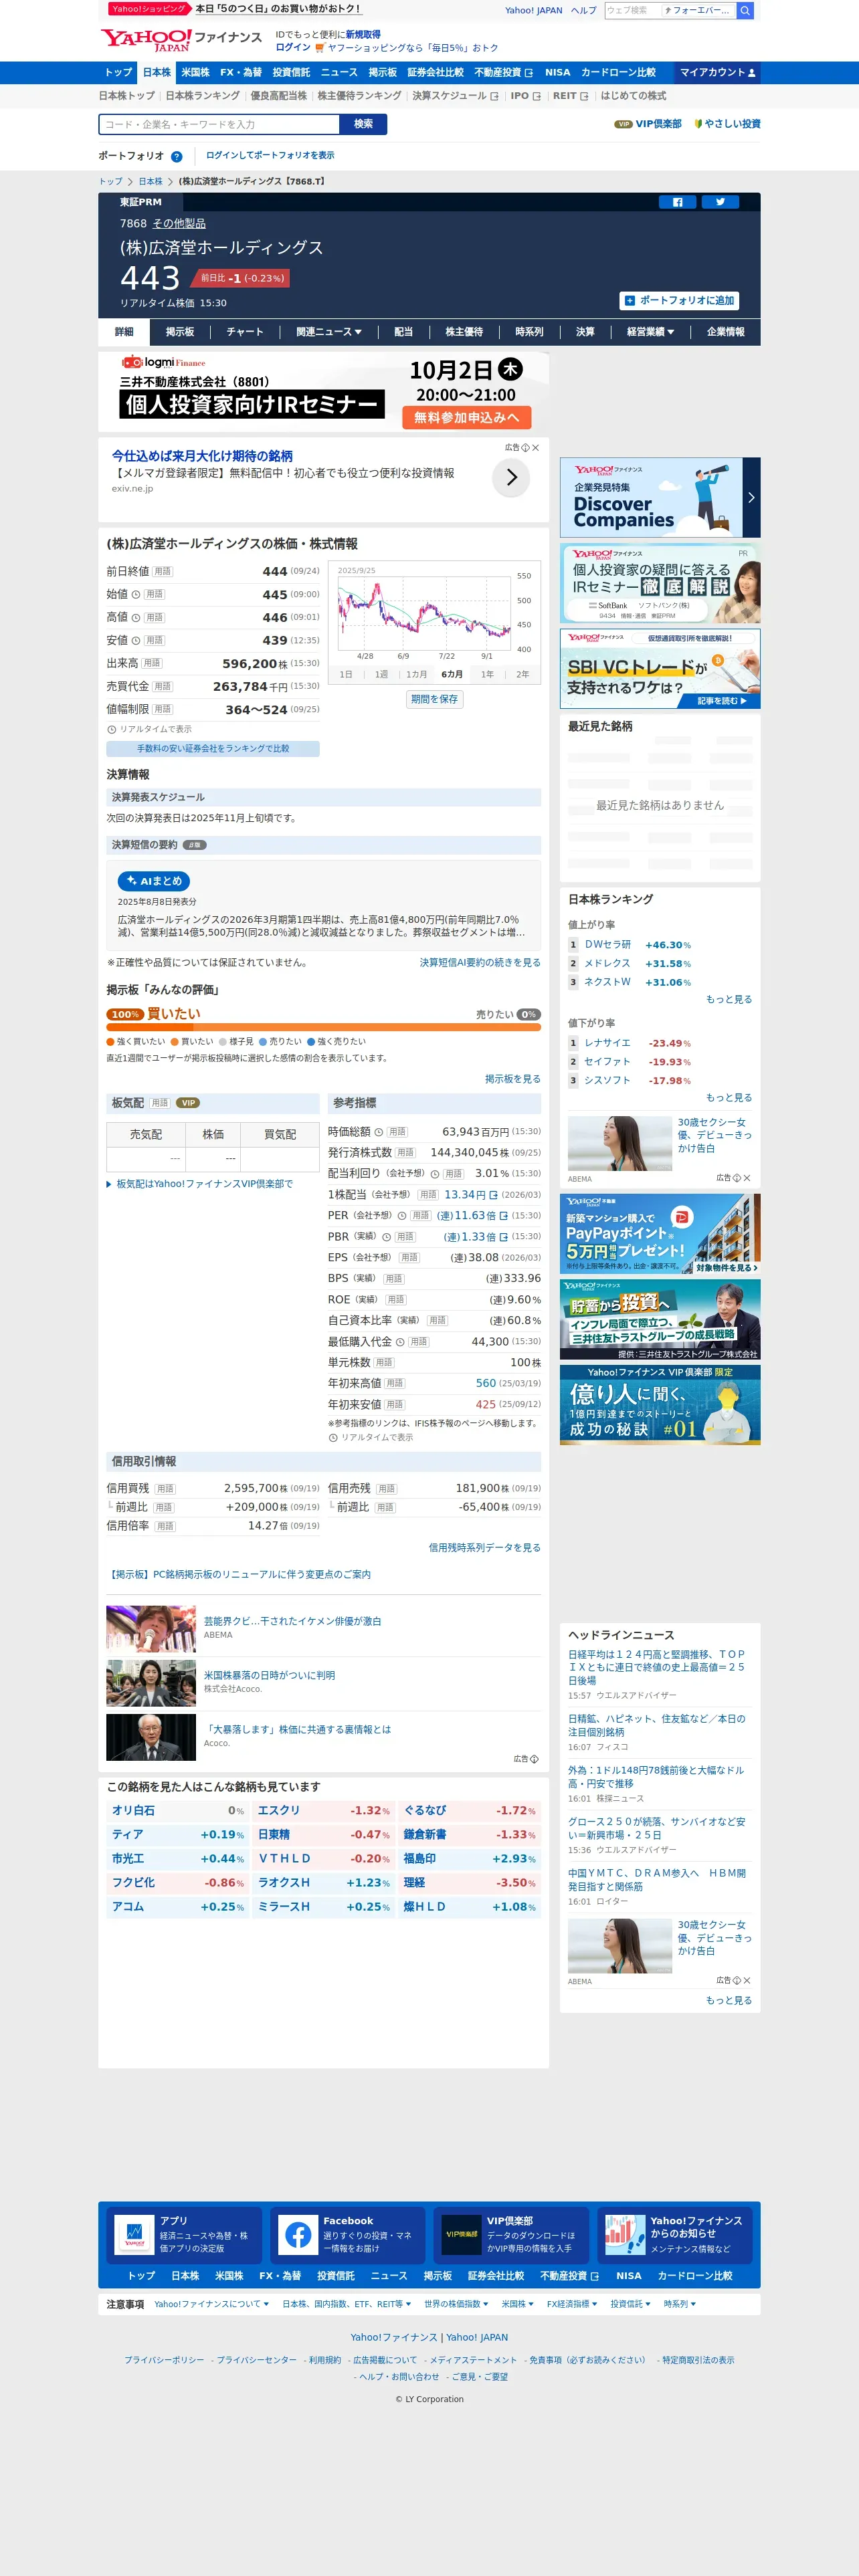
Task: Select the 2年 chart period
Action: (522, 675)
